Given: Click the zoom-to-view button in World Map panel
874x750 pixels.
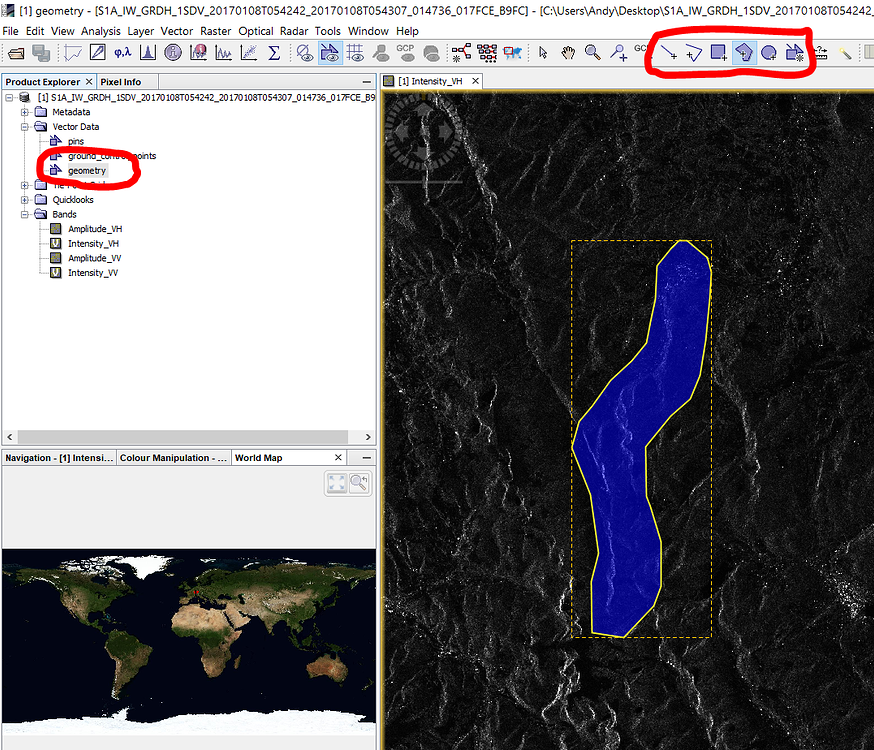Looking at the screenshot, I should point(358,483).
